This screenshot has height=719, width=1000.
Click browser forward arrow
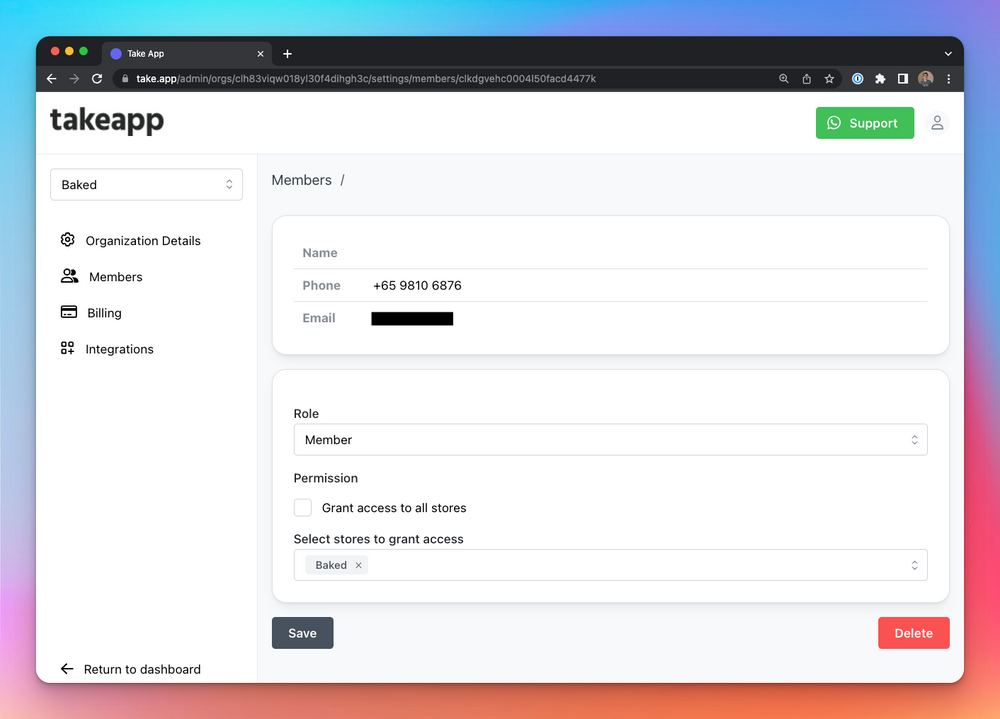click(x=74, y=78)
